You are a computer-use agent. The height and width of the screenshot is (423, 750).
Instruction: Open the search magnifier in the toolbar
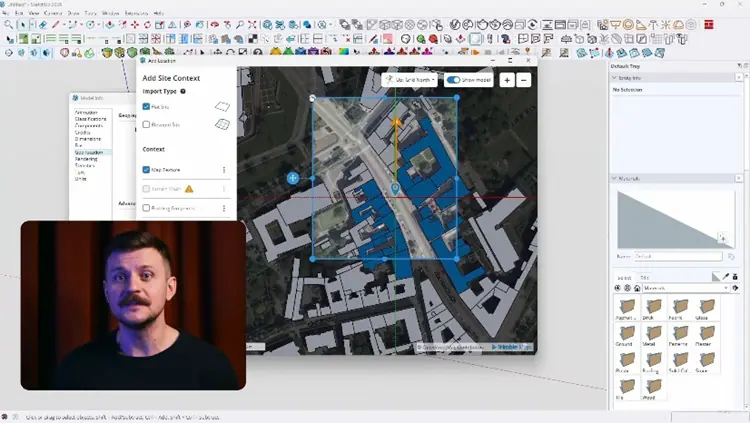click(x=8, y=24)
